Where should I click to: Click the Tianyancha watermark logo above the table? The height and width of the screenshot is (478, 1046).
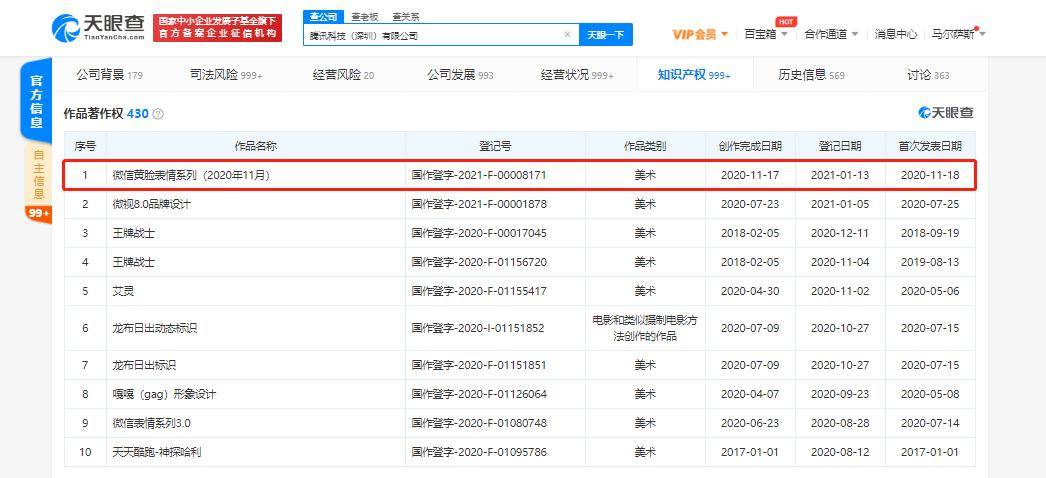point(945,113)
